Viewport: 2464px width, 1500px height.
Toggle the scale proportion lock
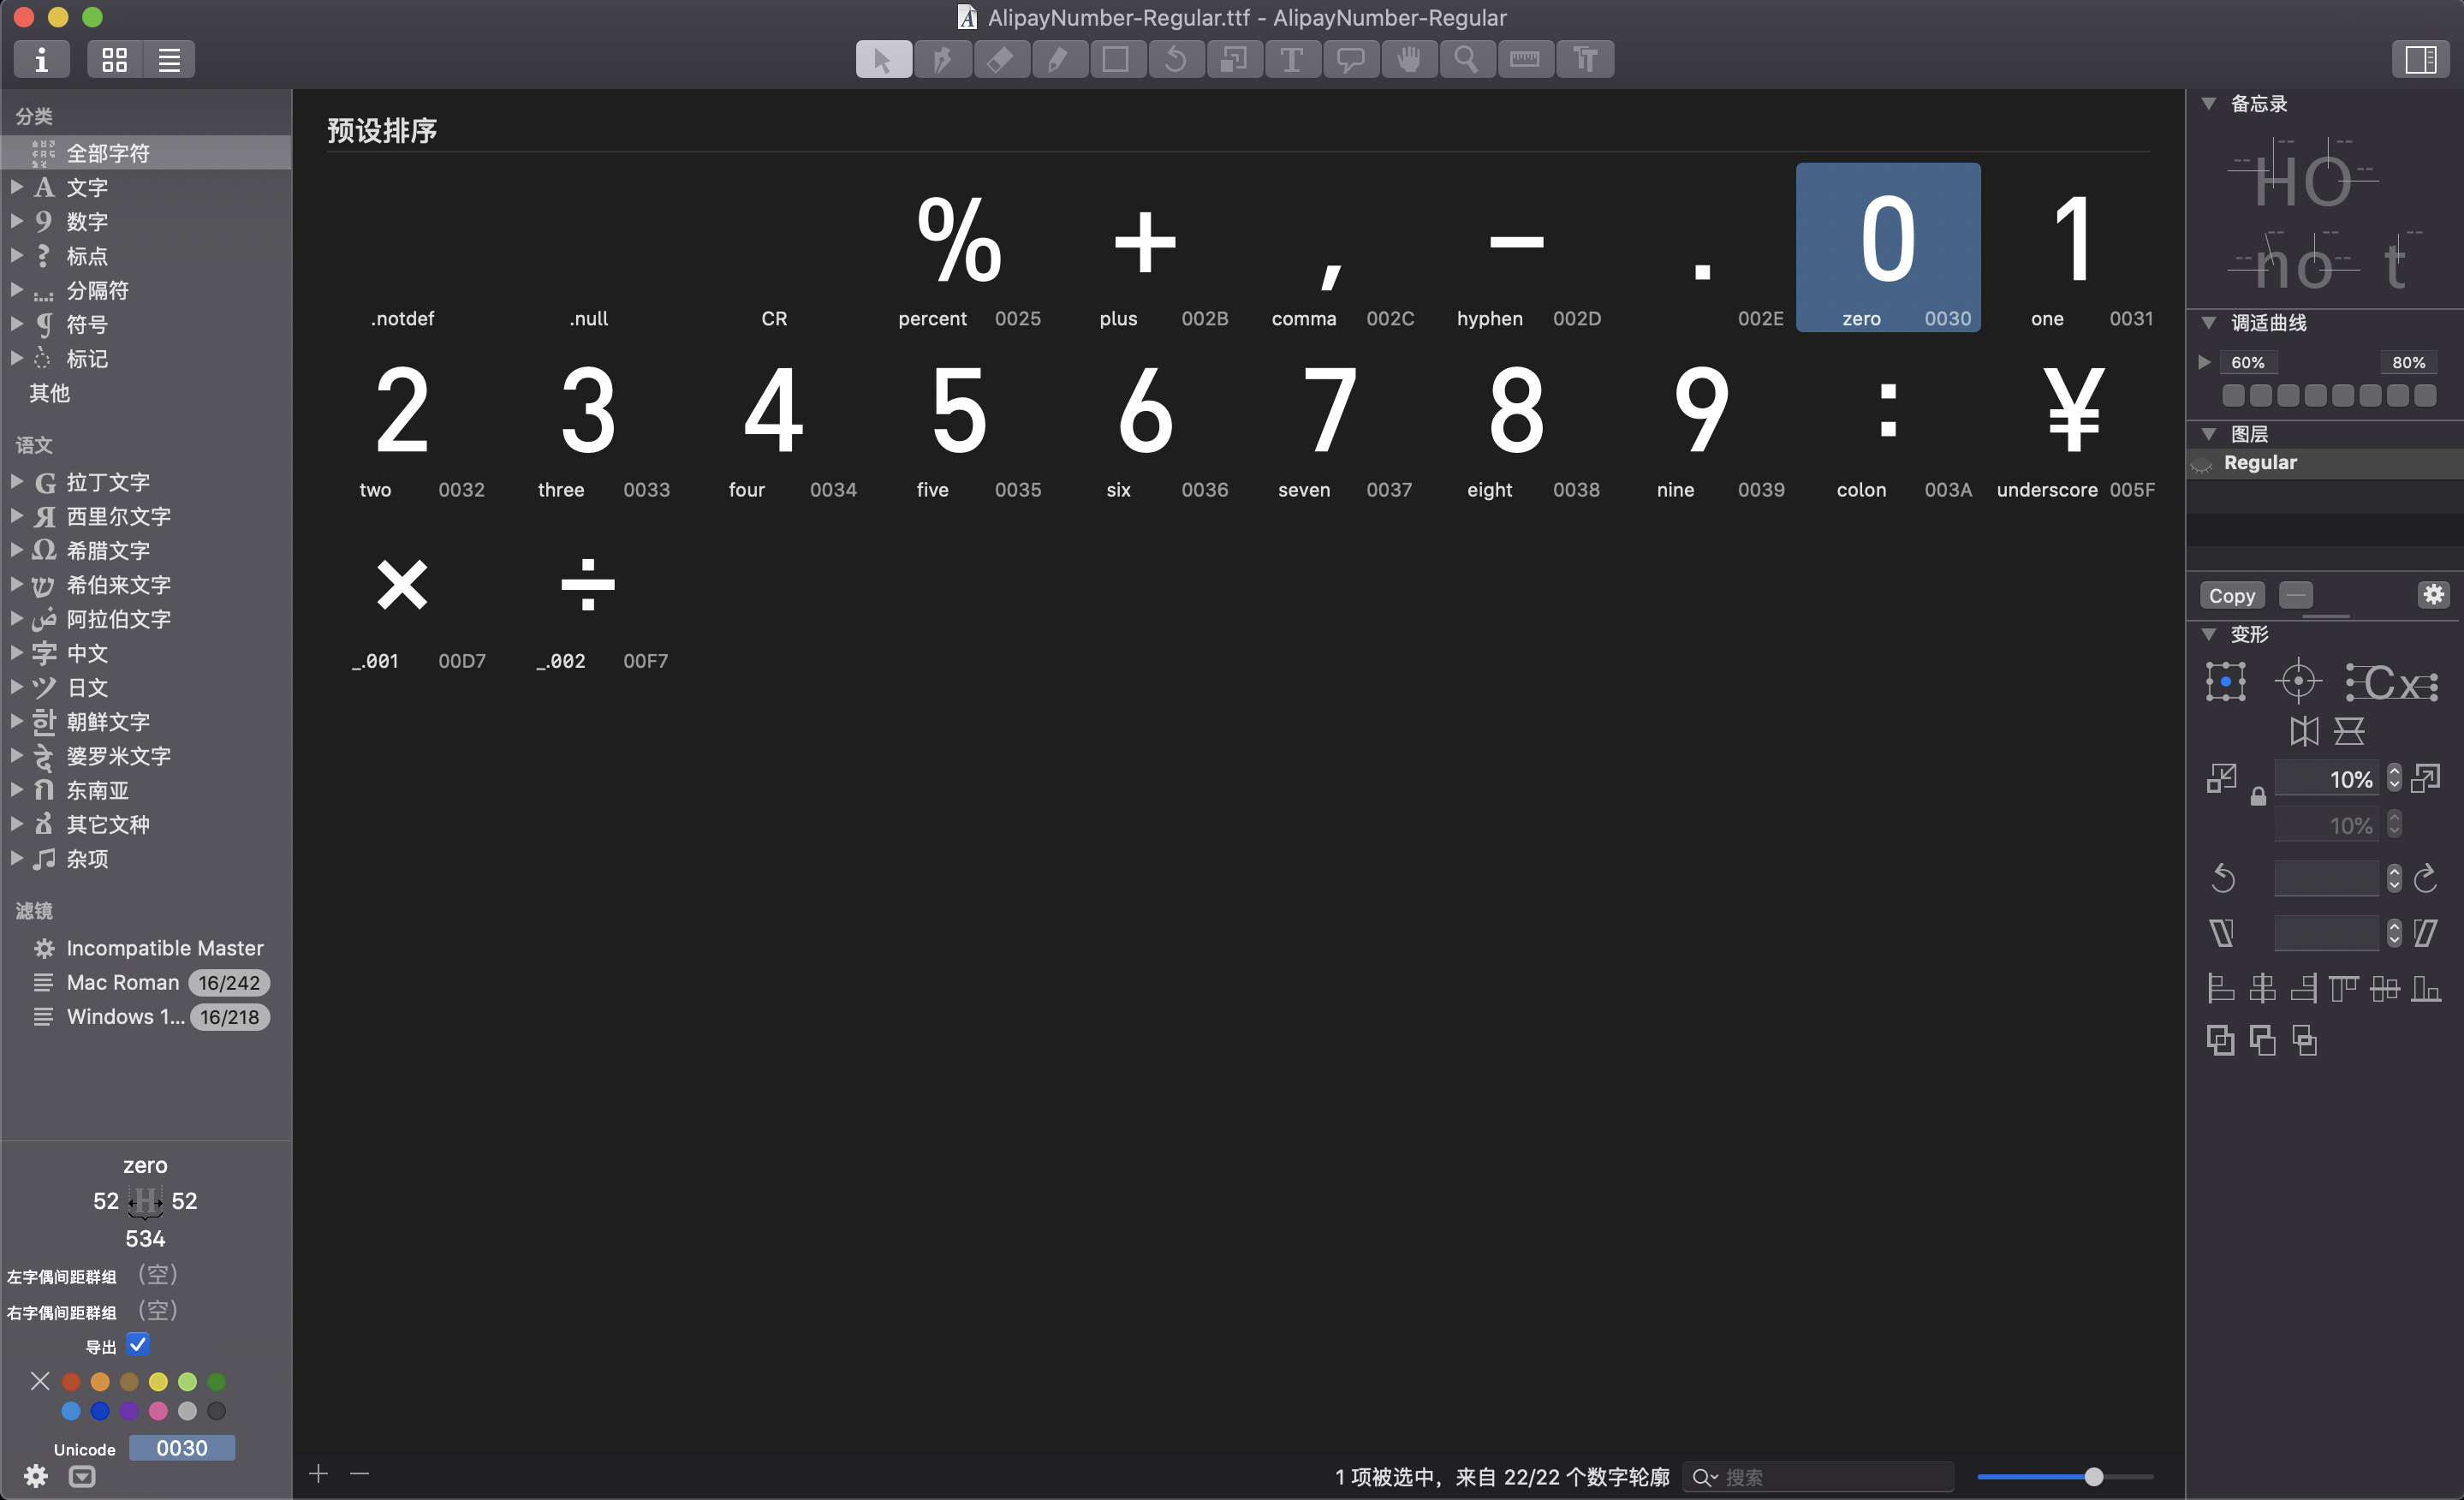tap(2258, 797)
